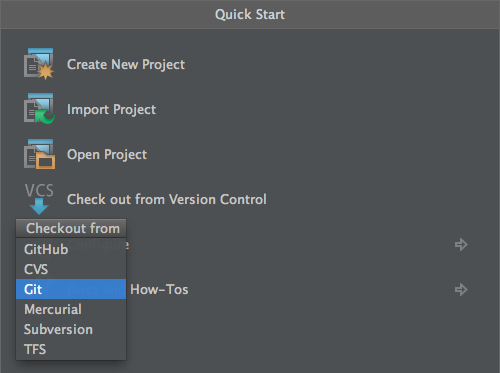This screenshot has width=500, height=373.
Task: Pick Mercurial from the list
Action: (71, 309)
